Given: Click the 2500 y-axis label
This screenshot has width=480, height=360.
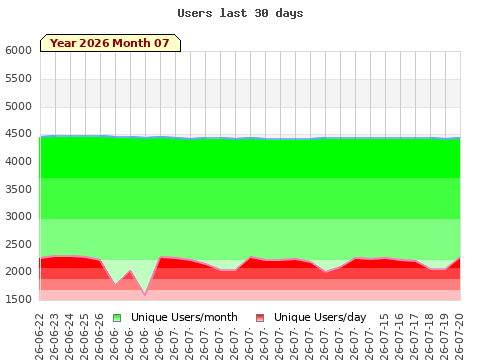Looking at the screenshot, I should coord(18,244).
